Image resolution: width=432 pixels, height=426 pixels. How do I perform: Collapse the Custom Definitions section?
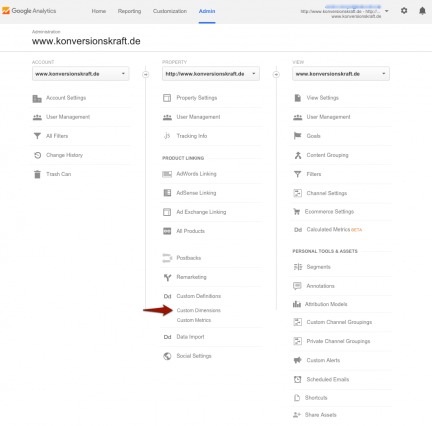tap(199, 296)
